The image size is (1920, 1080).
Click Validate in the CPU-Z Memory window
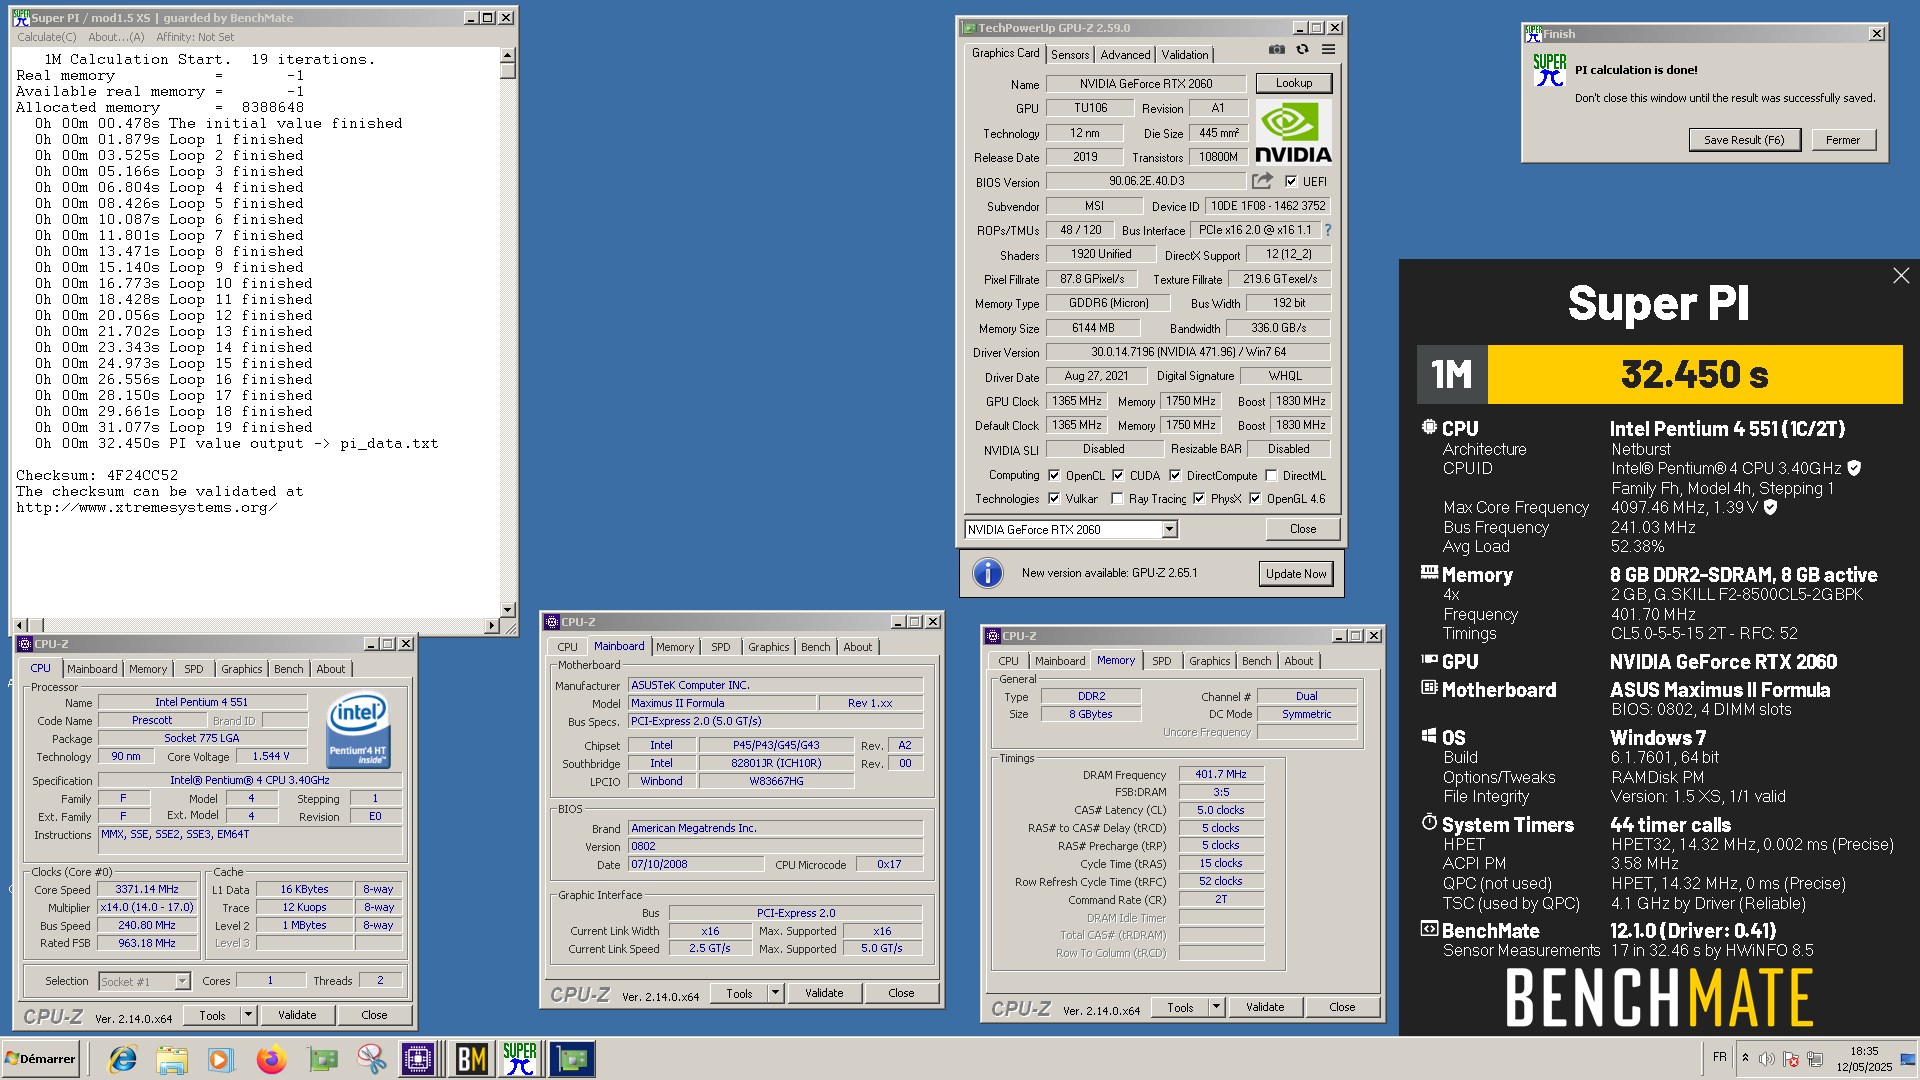coord(1265,1007)
